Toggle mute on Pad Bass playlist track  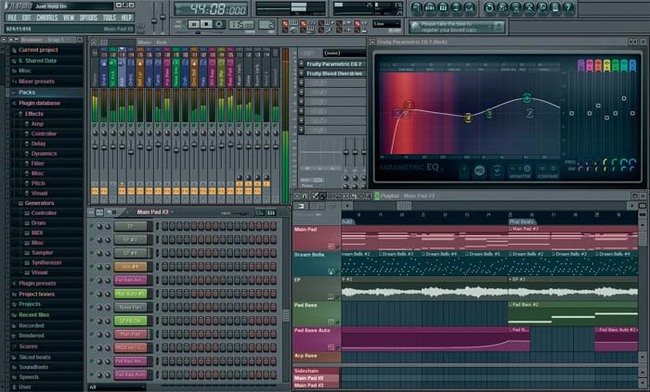[338, 322]
